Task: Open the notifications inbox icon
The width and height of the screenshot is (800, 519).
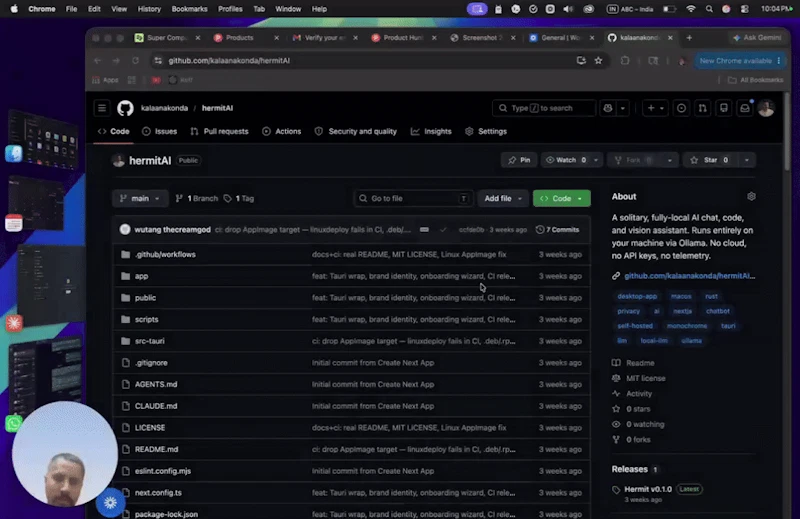Action: click(745, 108)
